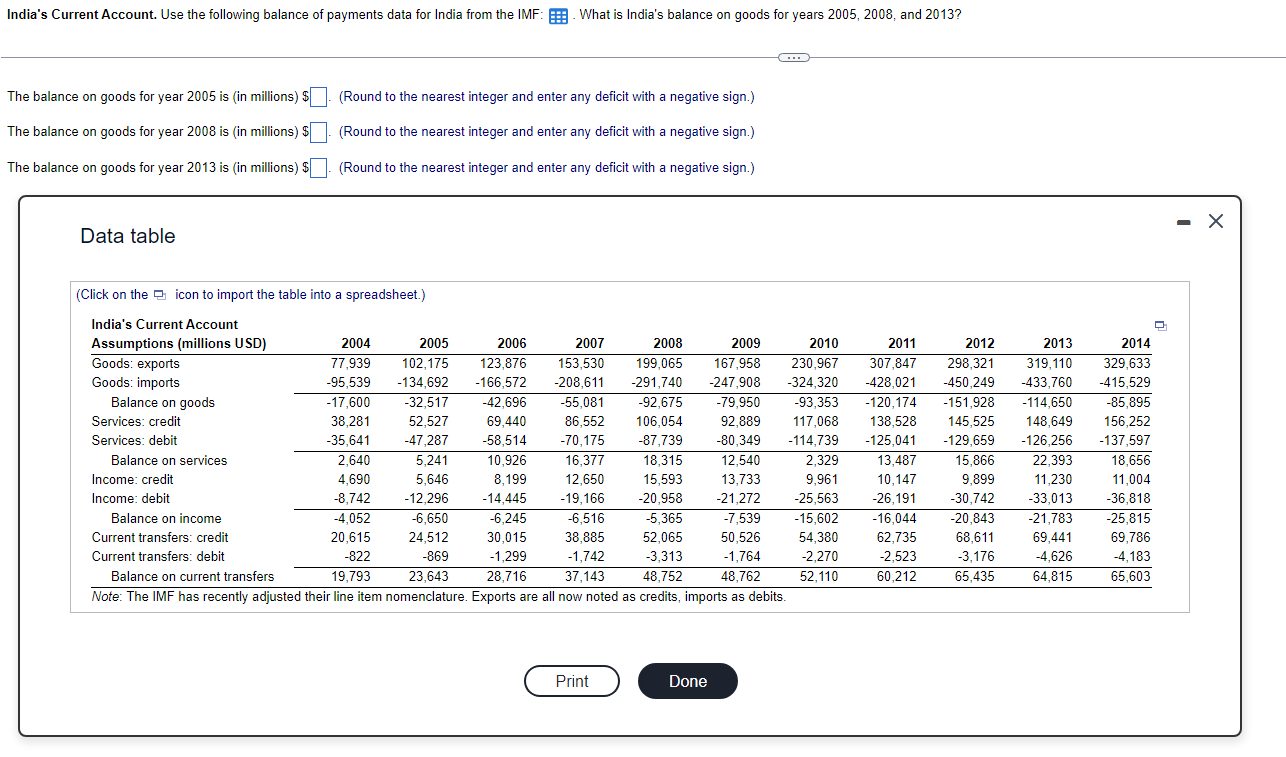Click the 'Balance on current transfers' row label
The height and width of the screenshot is (757, 1286).
click(192, 577)
